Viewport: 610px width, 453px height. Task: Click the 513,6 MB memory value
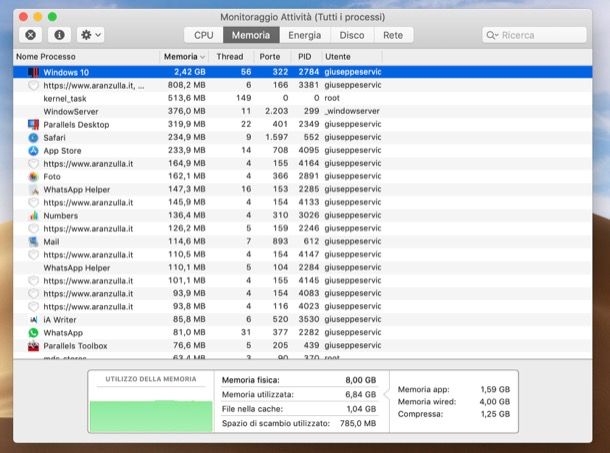click(187, 98)
